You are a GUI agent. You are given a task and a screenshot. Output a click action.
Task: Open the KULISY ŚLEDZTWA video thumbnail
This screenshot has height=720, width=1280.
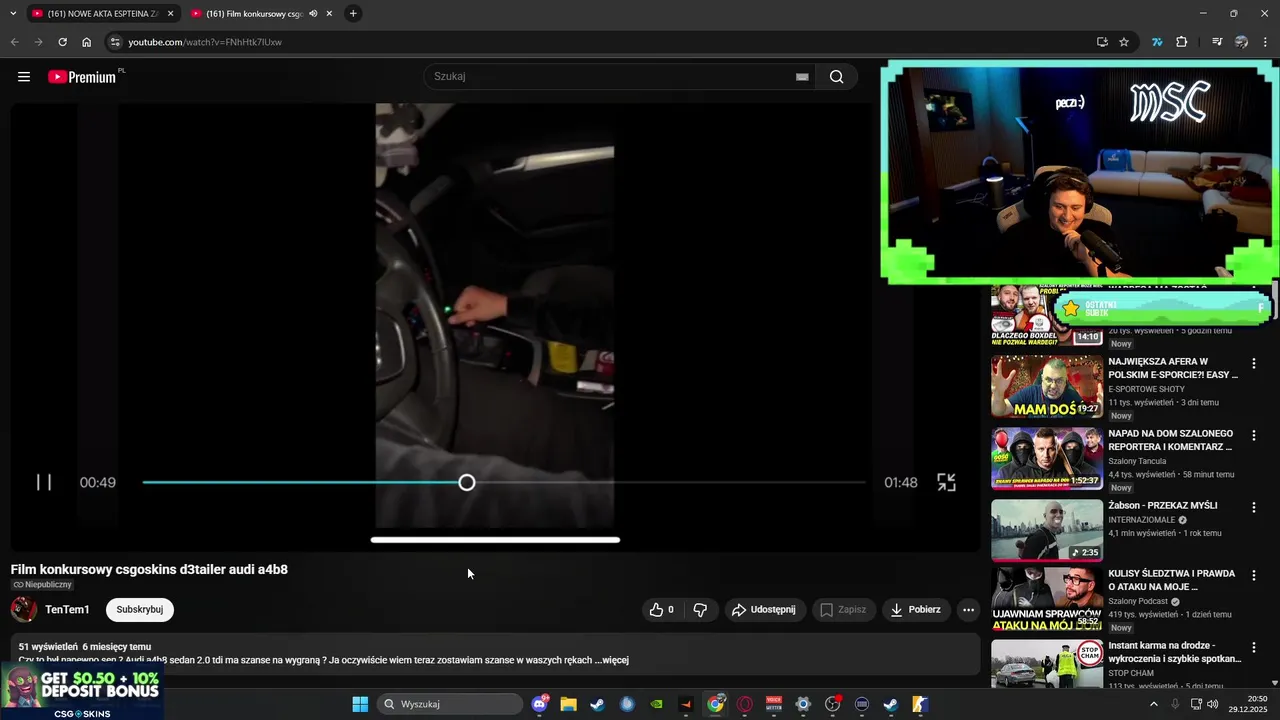[1047, 599]
